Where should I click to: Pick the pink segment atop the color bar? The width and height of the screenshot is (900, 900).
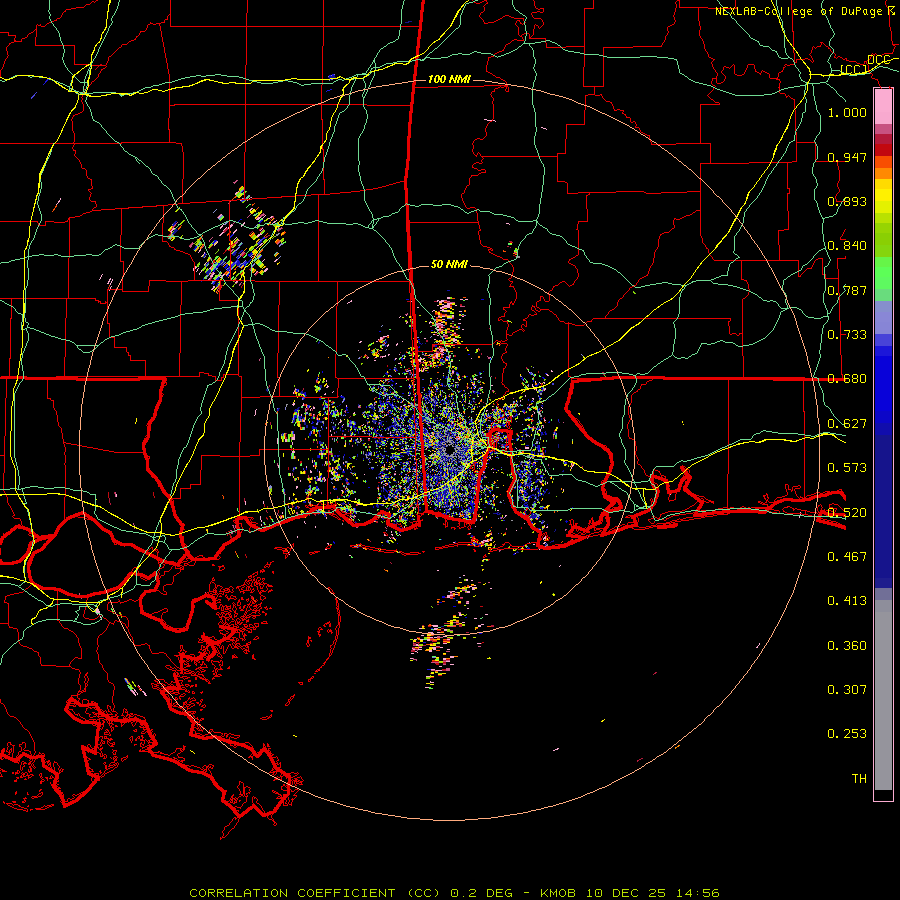click(883, 106)
